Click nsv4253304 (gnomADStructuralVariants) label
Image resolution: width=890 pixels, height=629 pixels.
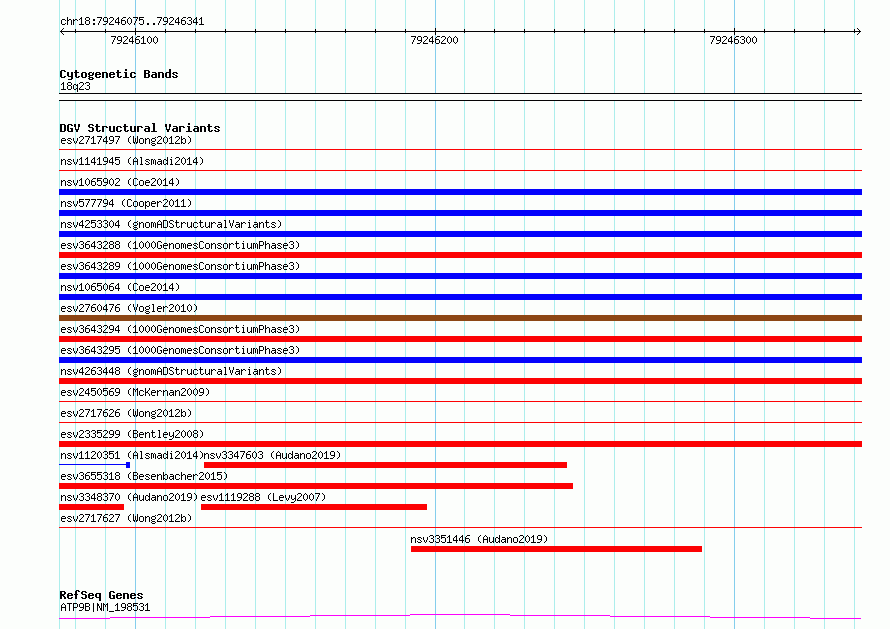[x=171, y=224]
